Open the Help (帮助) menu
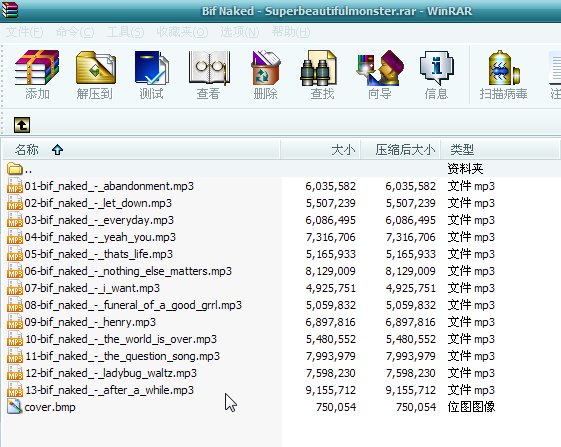Screen dimensions: 561x447 [291, 32]
